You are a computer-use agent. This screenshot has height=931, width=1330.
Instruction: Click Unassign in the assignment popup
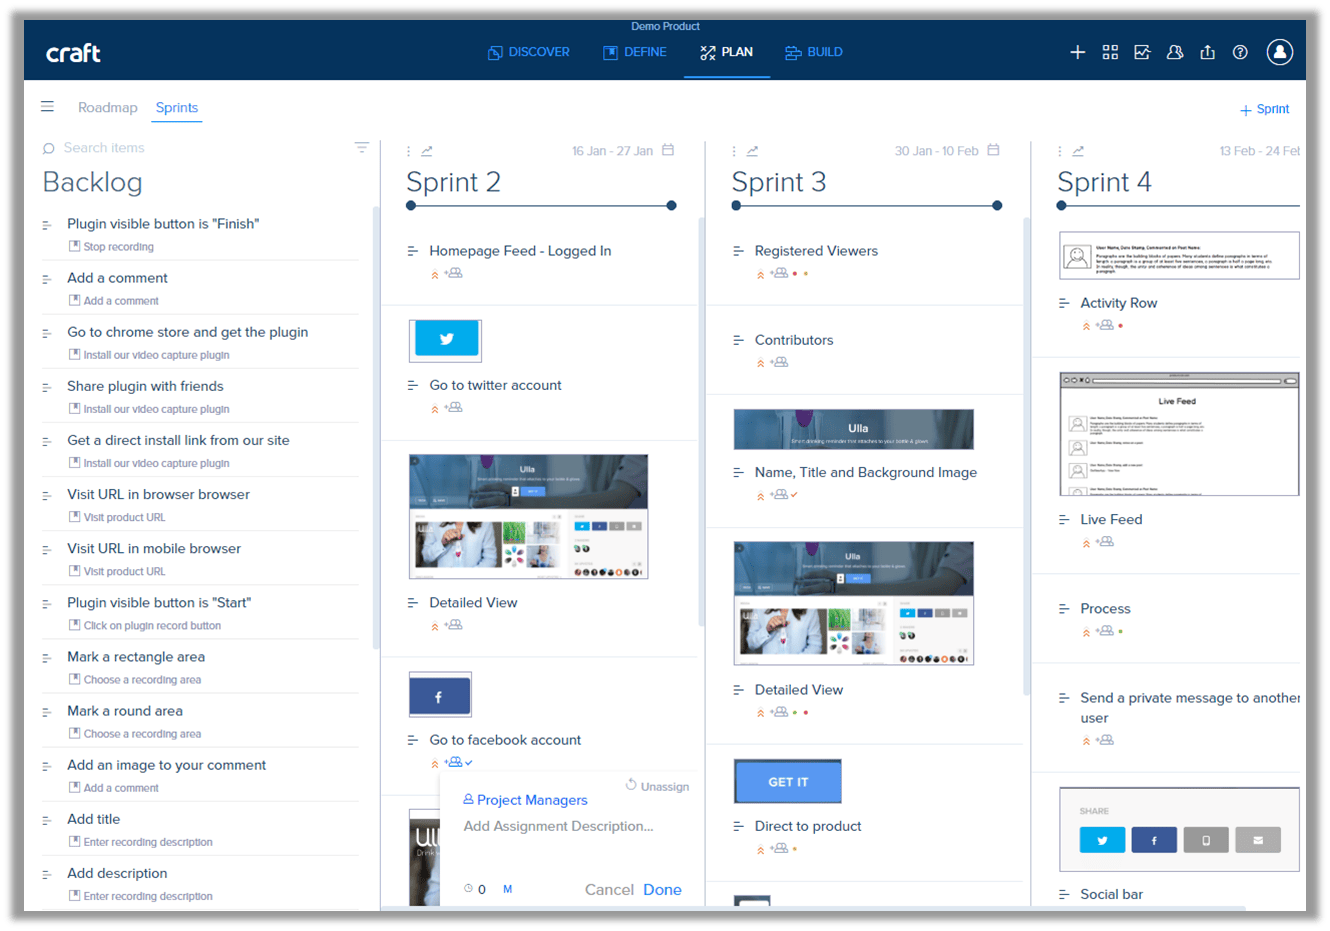tap(658, 786)
